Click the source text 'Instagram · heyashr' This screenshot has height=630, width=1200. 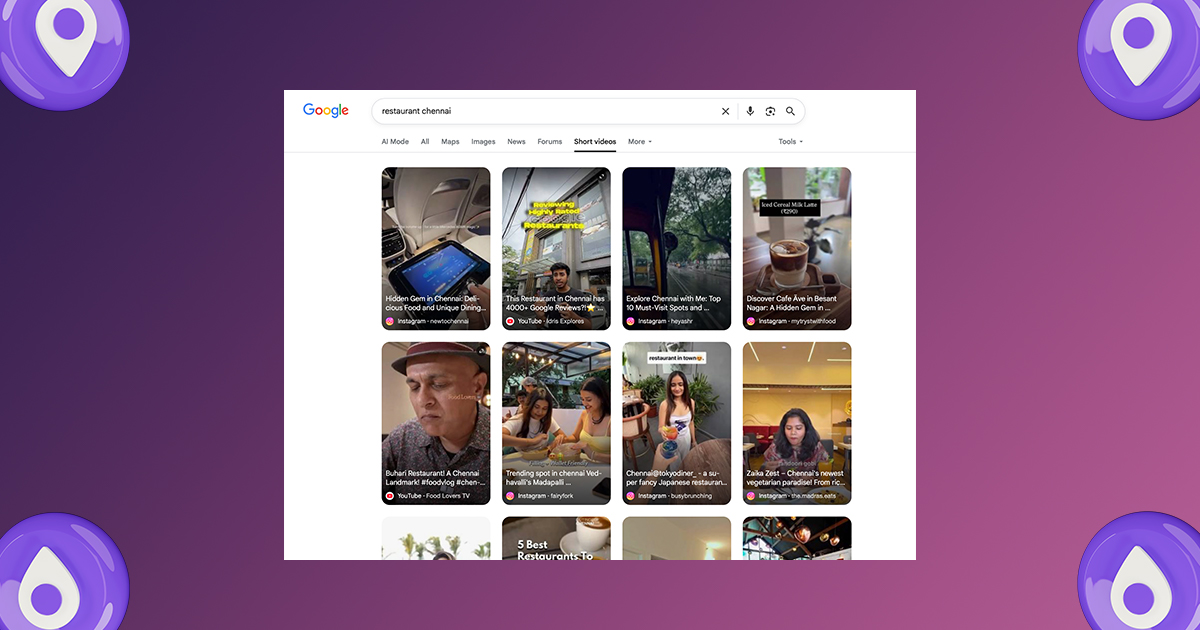(666, 322)
